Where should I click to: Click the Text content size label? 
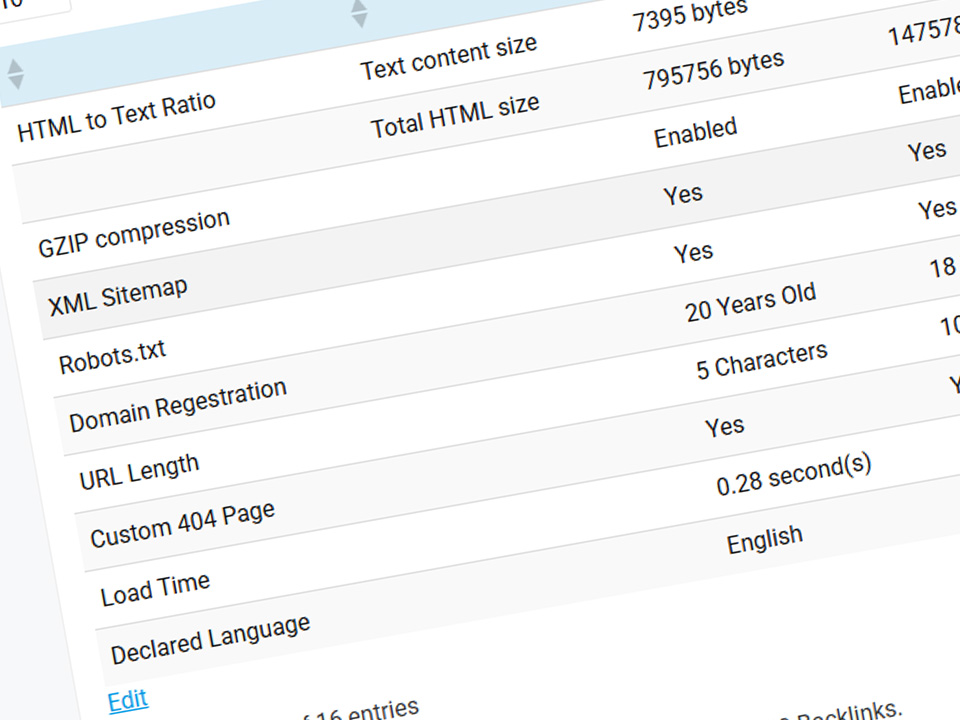[448, 57]
